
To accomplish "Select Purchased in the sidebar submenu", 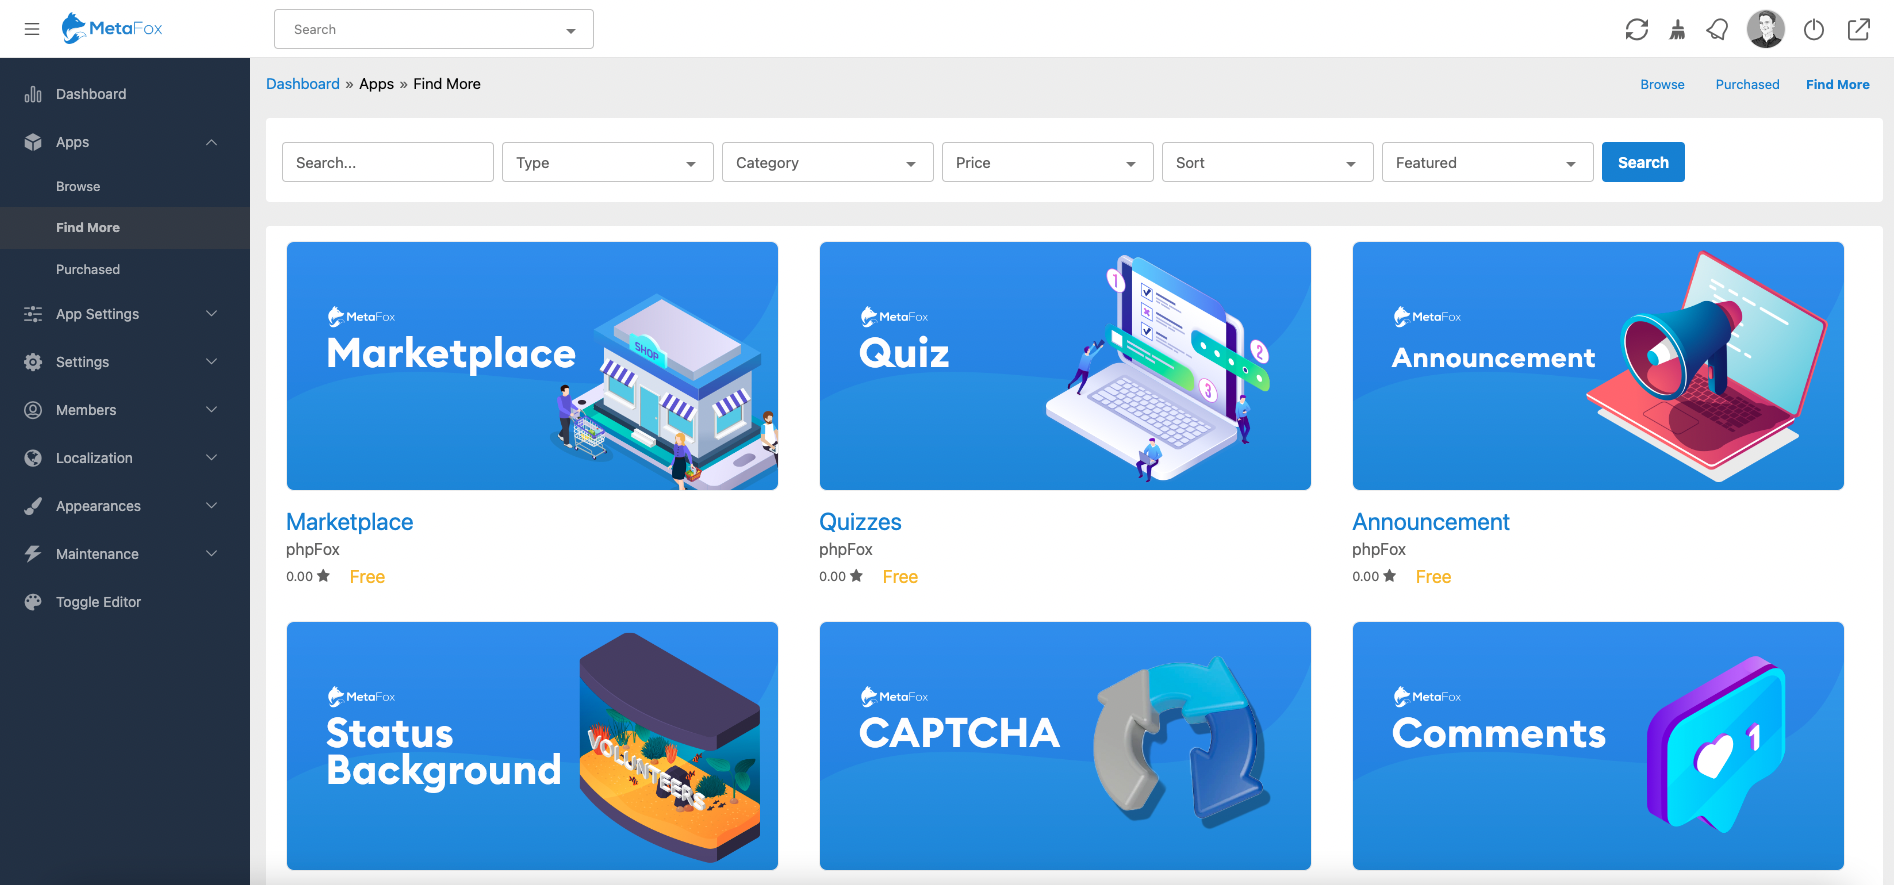I will [125, 270].
